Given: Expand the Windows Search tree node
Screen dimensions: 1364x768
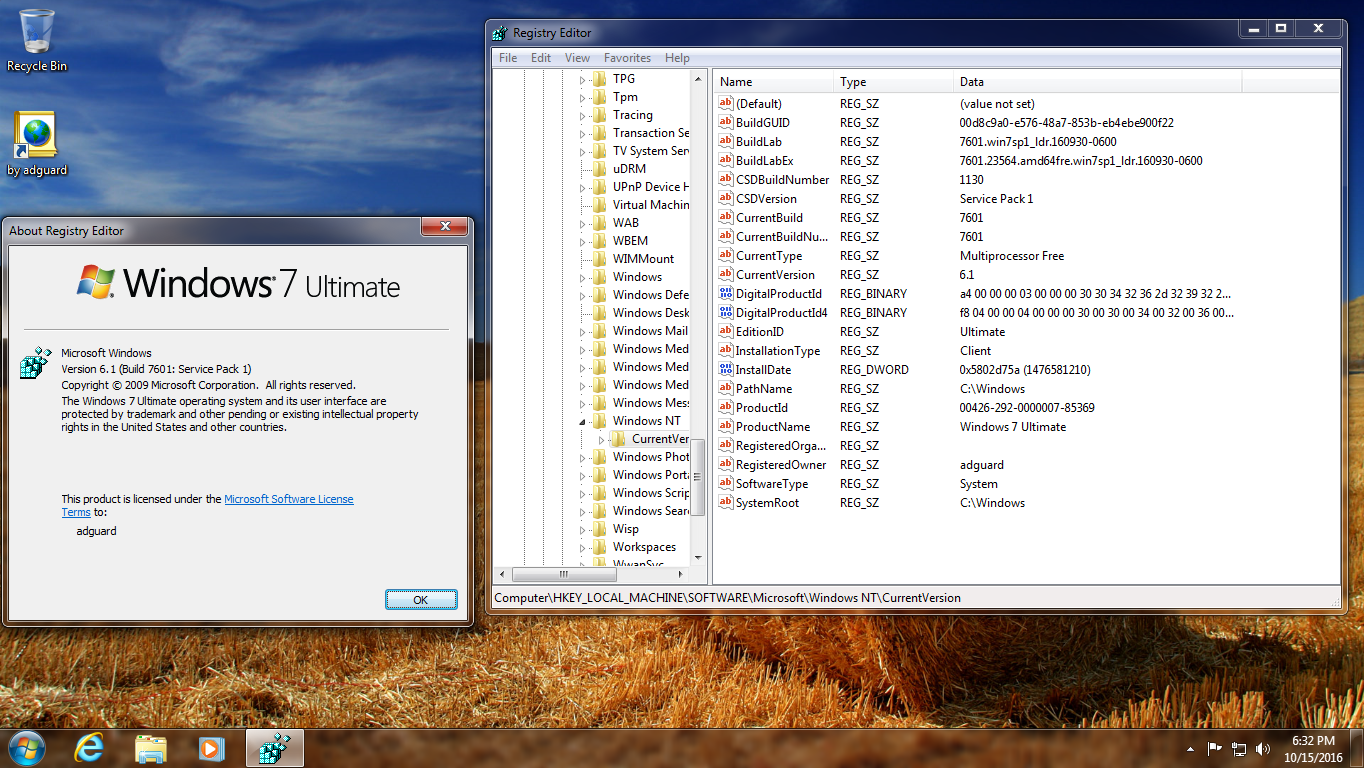Looking at the screenshot, I should pyautogui.click(x=583, y=511).
